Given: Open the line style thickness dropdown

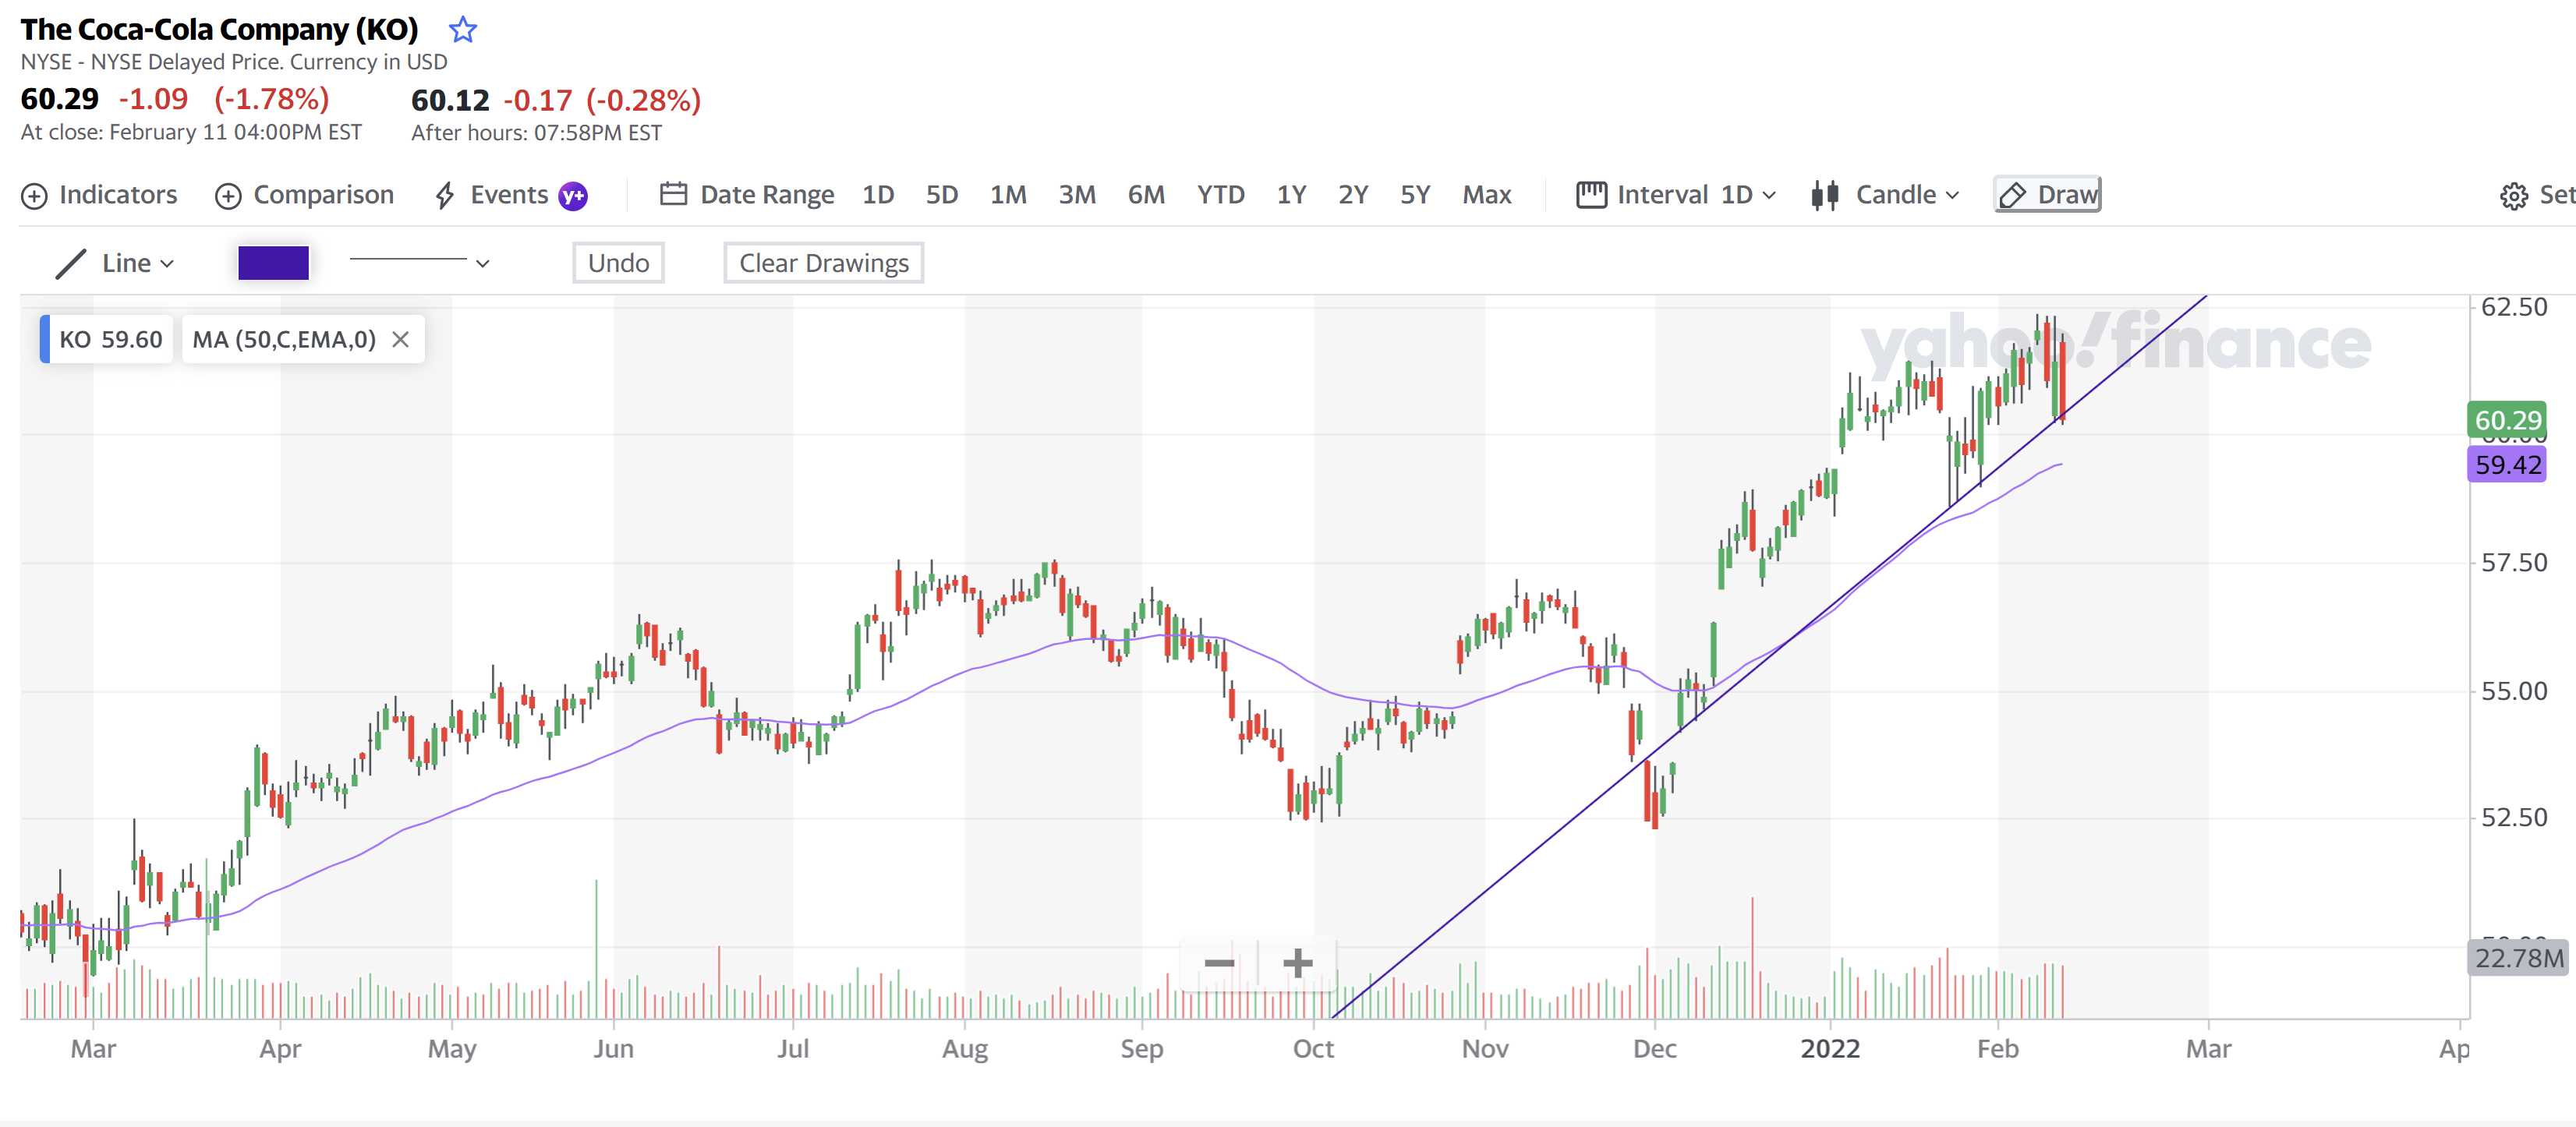Looking at the screenshot, I should point(419,263).
